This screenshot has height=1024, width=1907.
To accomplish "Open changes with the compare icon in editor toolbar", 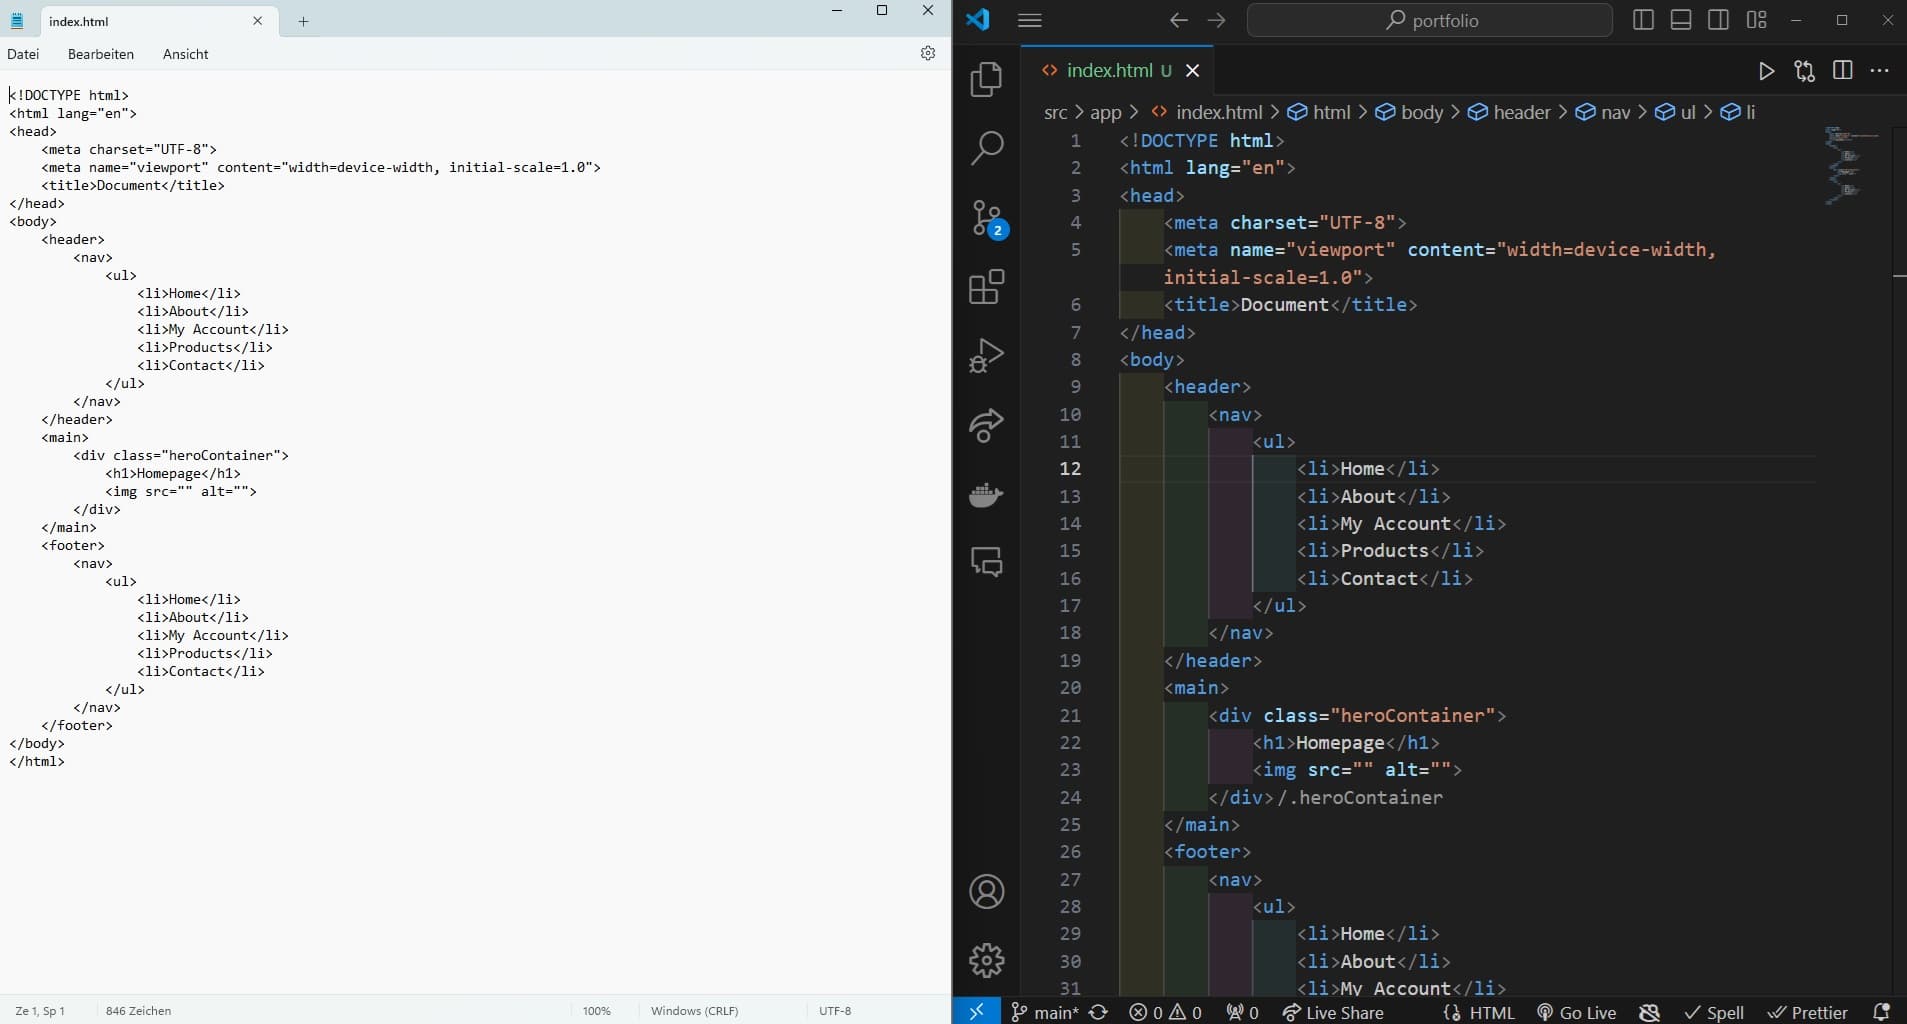I will coord(1805,70).
